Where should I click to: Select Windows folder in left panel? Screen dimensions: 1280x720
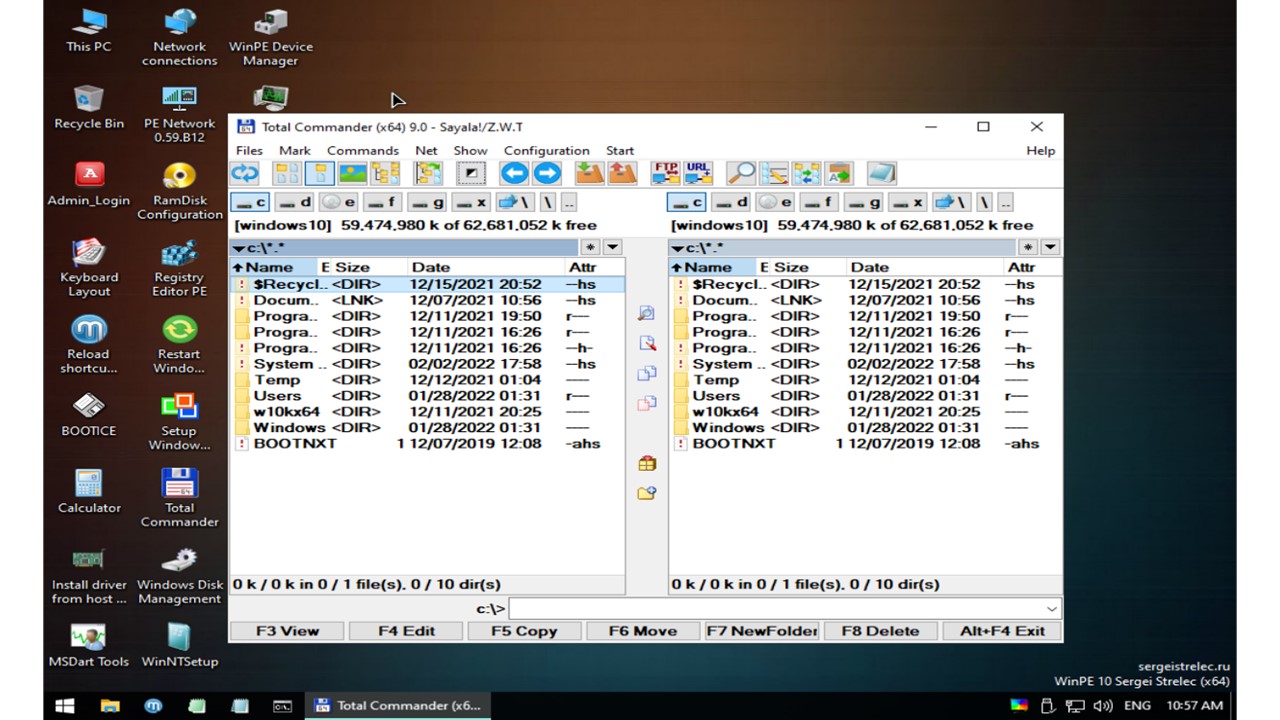[x=427, y=428]
